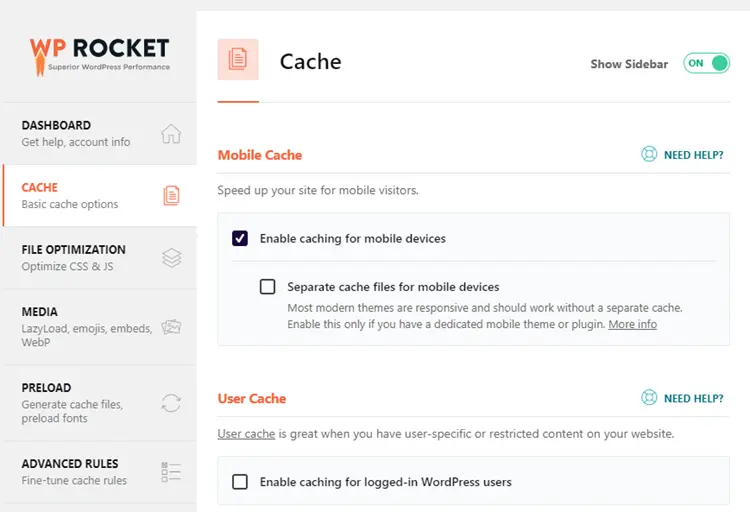Image resolution: width=750 pixels, height=512 pixels.
Task: Uncheck Enable caching for mobile devices
Action: [240, 238]
